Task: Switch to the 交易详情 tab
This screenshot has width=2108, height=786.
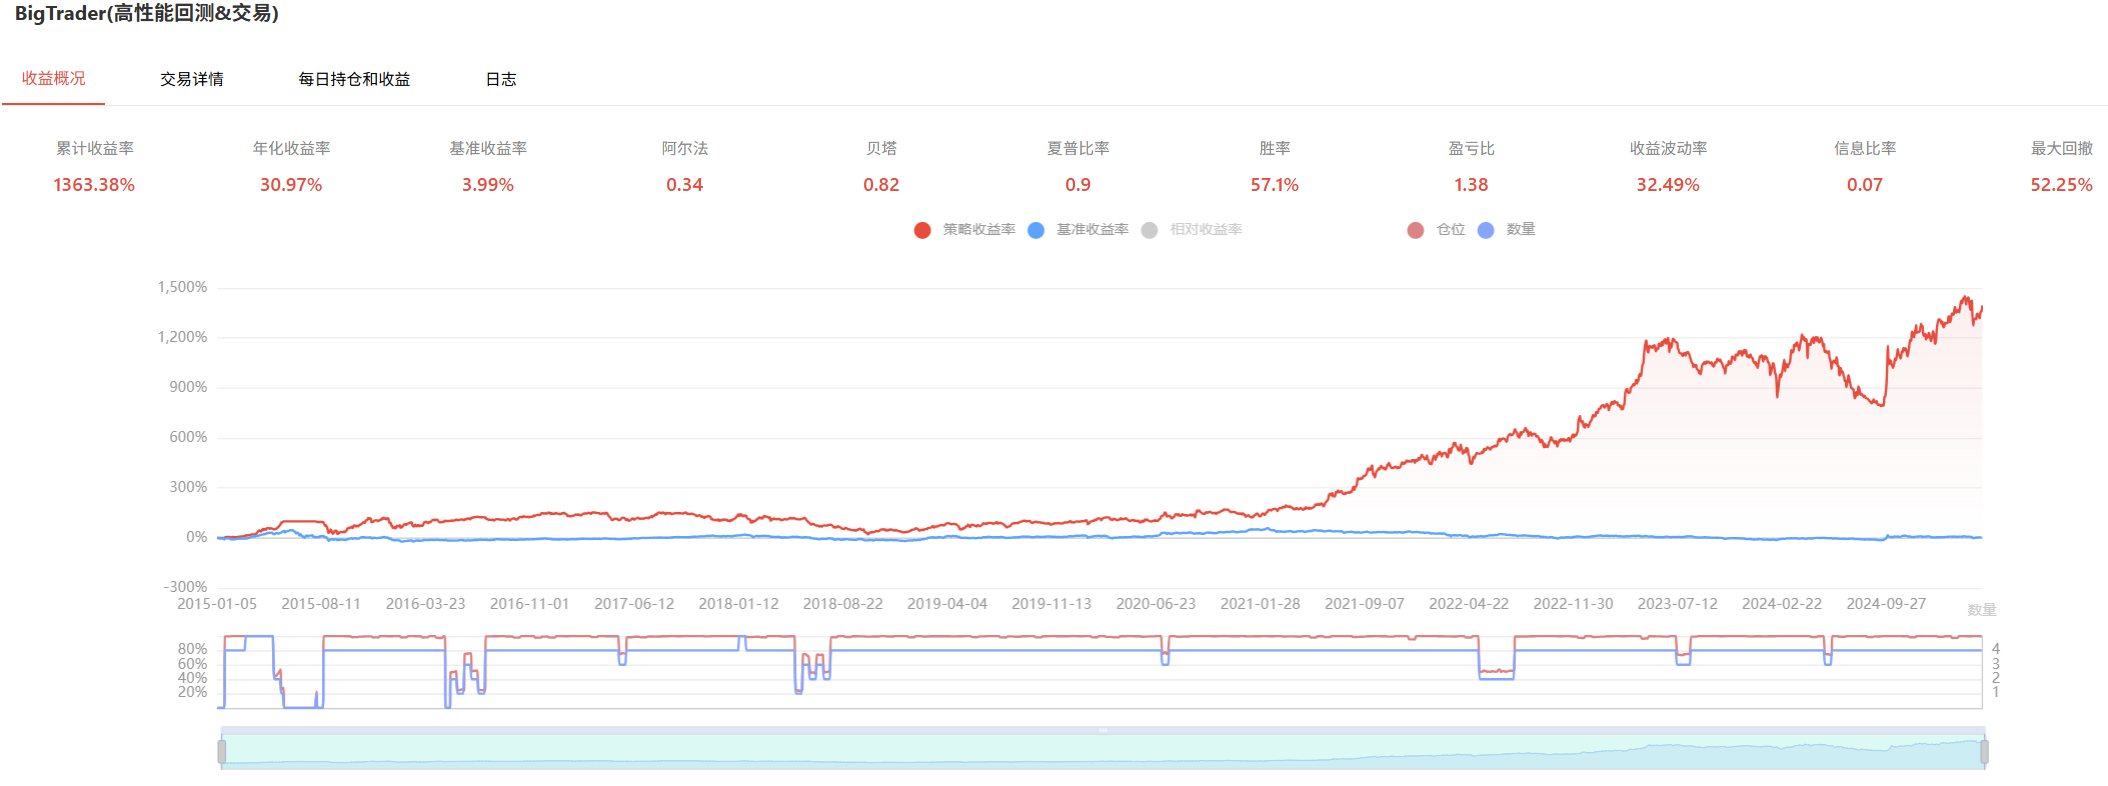Action: (192, 79)
